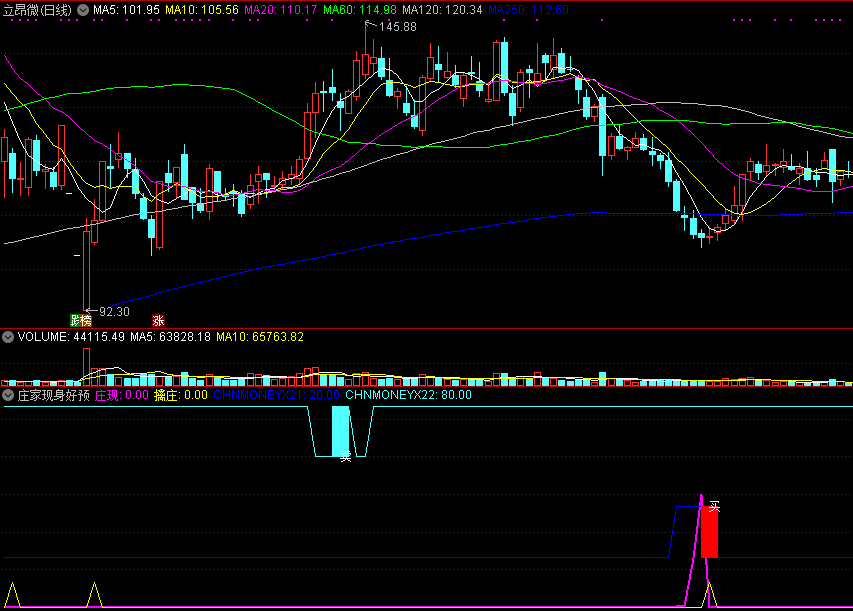Select the MA120: 120.34 label
This screenshot has height=611, width=853.
coord(442,10)
